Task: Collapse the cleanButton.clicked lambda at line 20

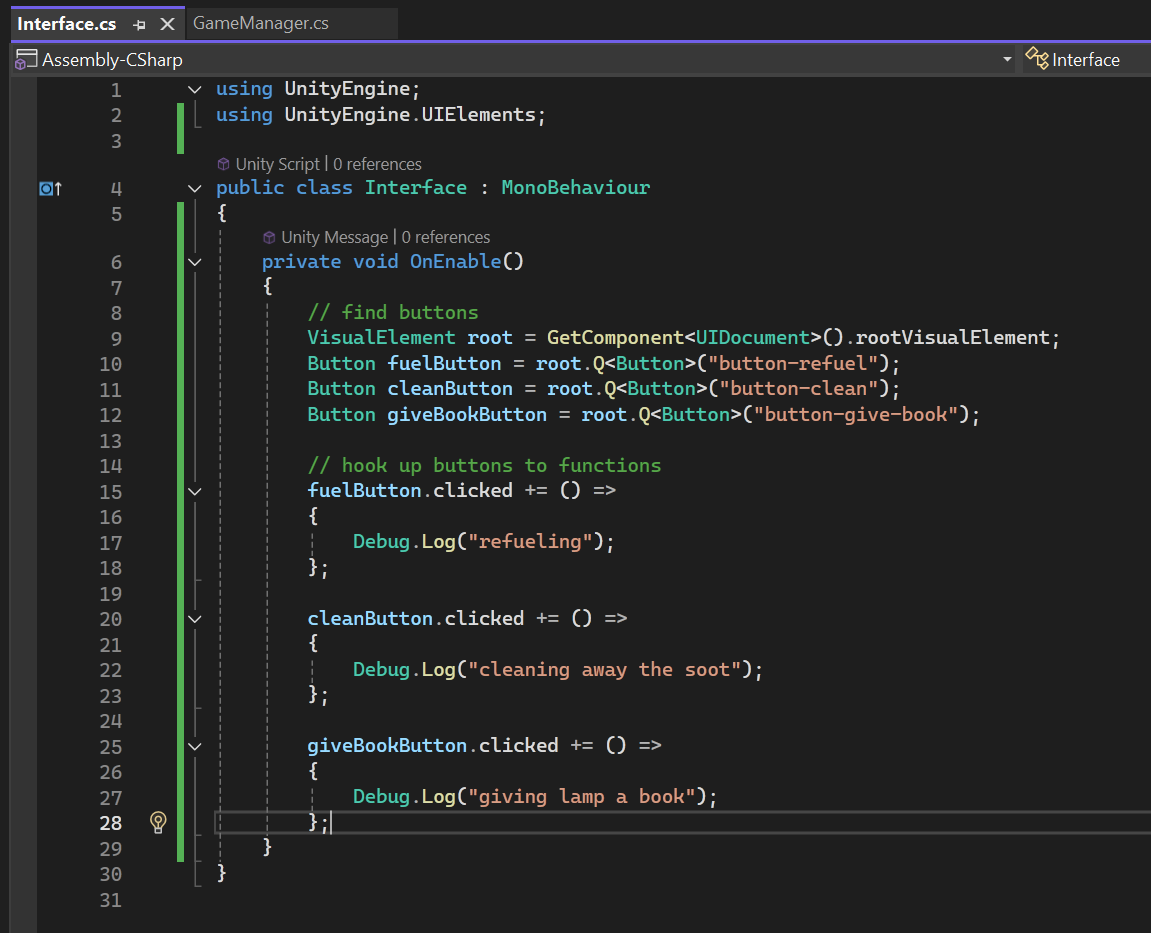Action: tap(195, 619)
